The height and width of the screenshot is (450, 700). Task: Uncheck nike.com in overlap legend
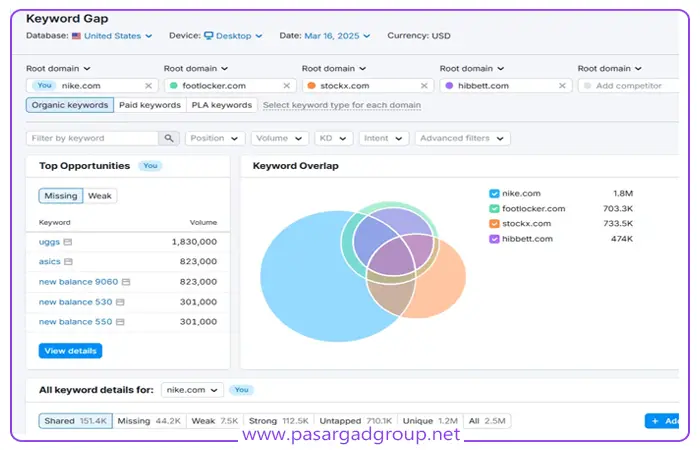(x=494, y=194)
